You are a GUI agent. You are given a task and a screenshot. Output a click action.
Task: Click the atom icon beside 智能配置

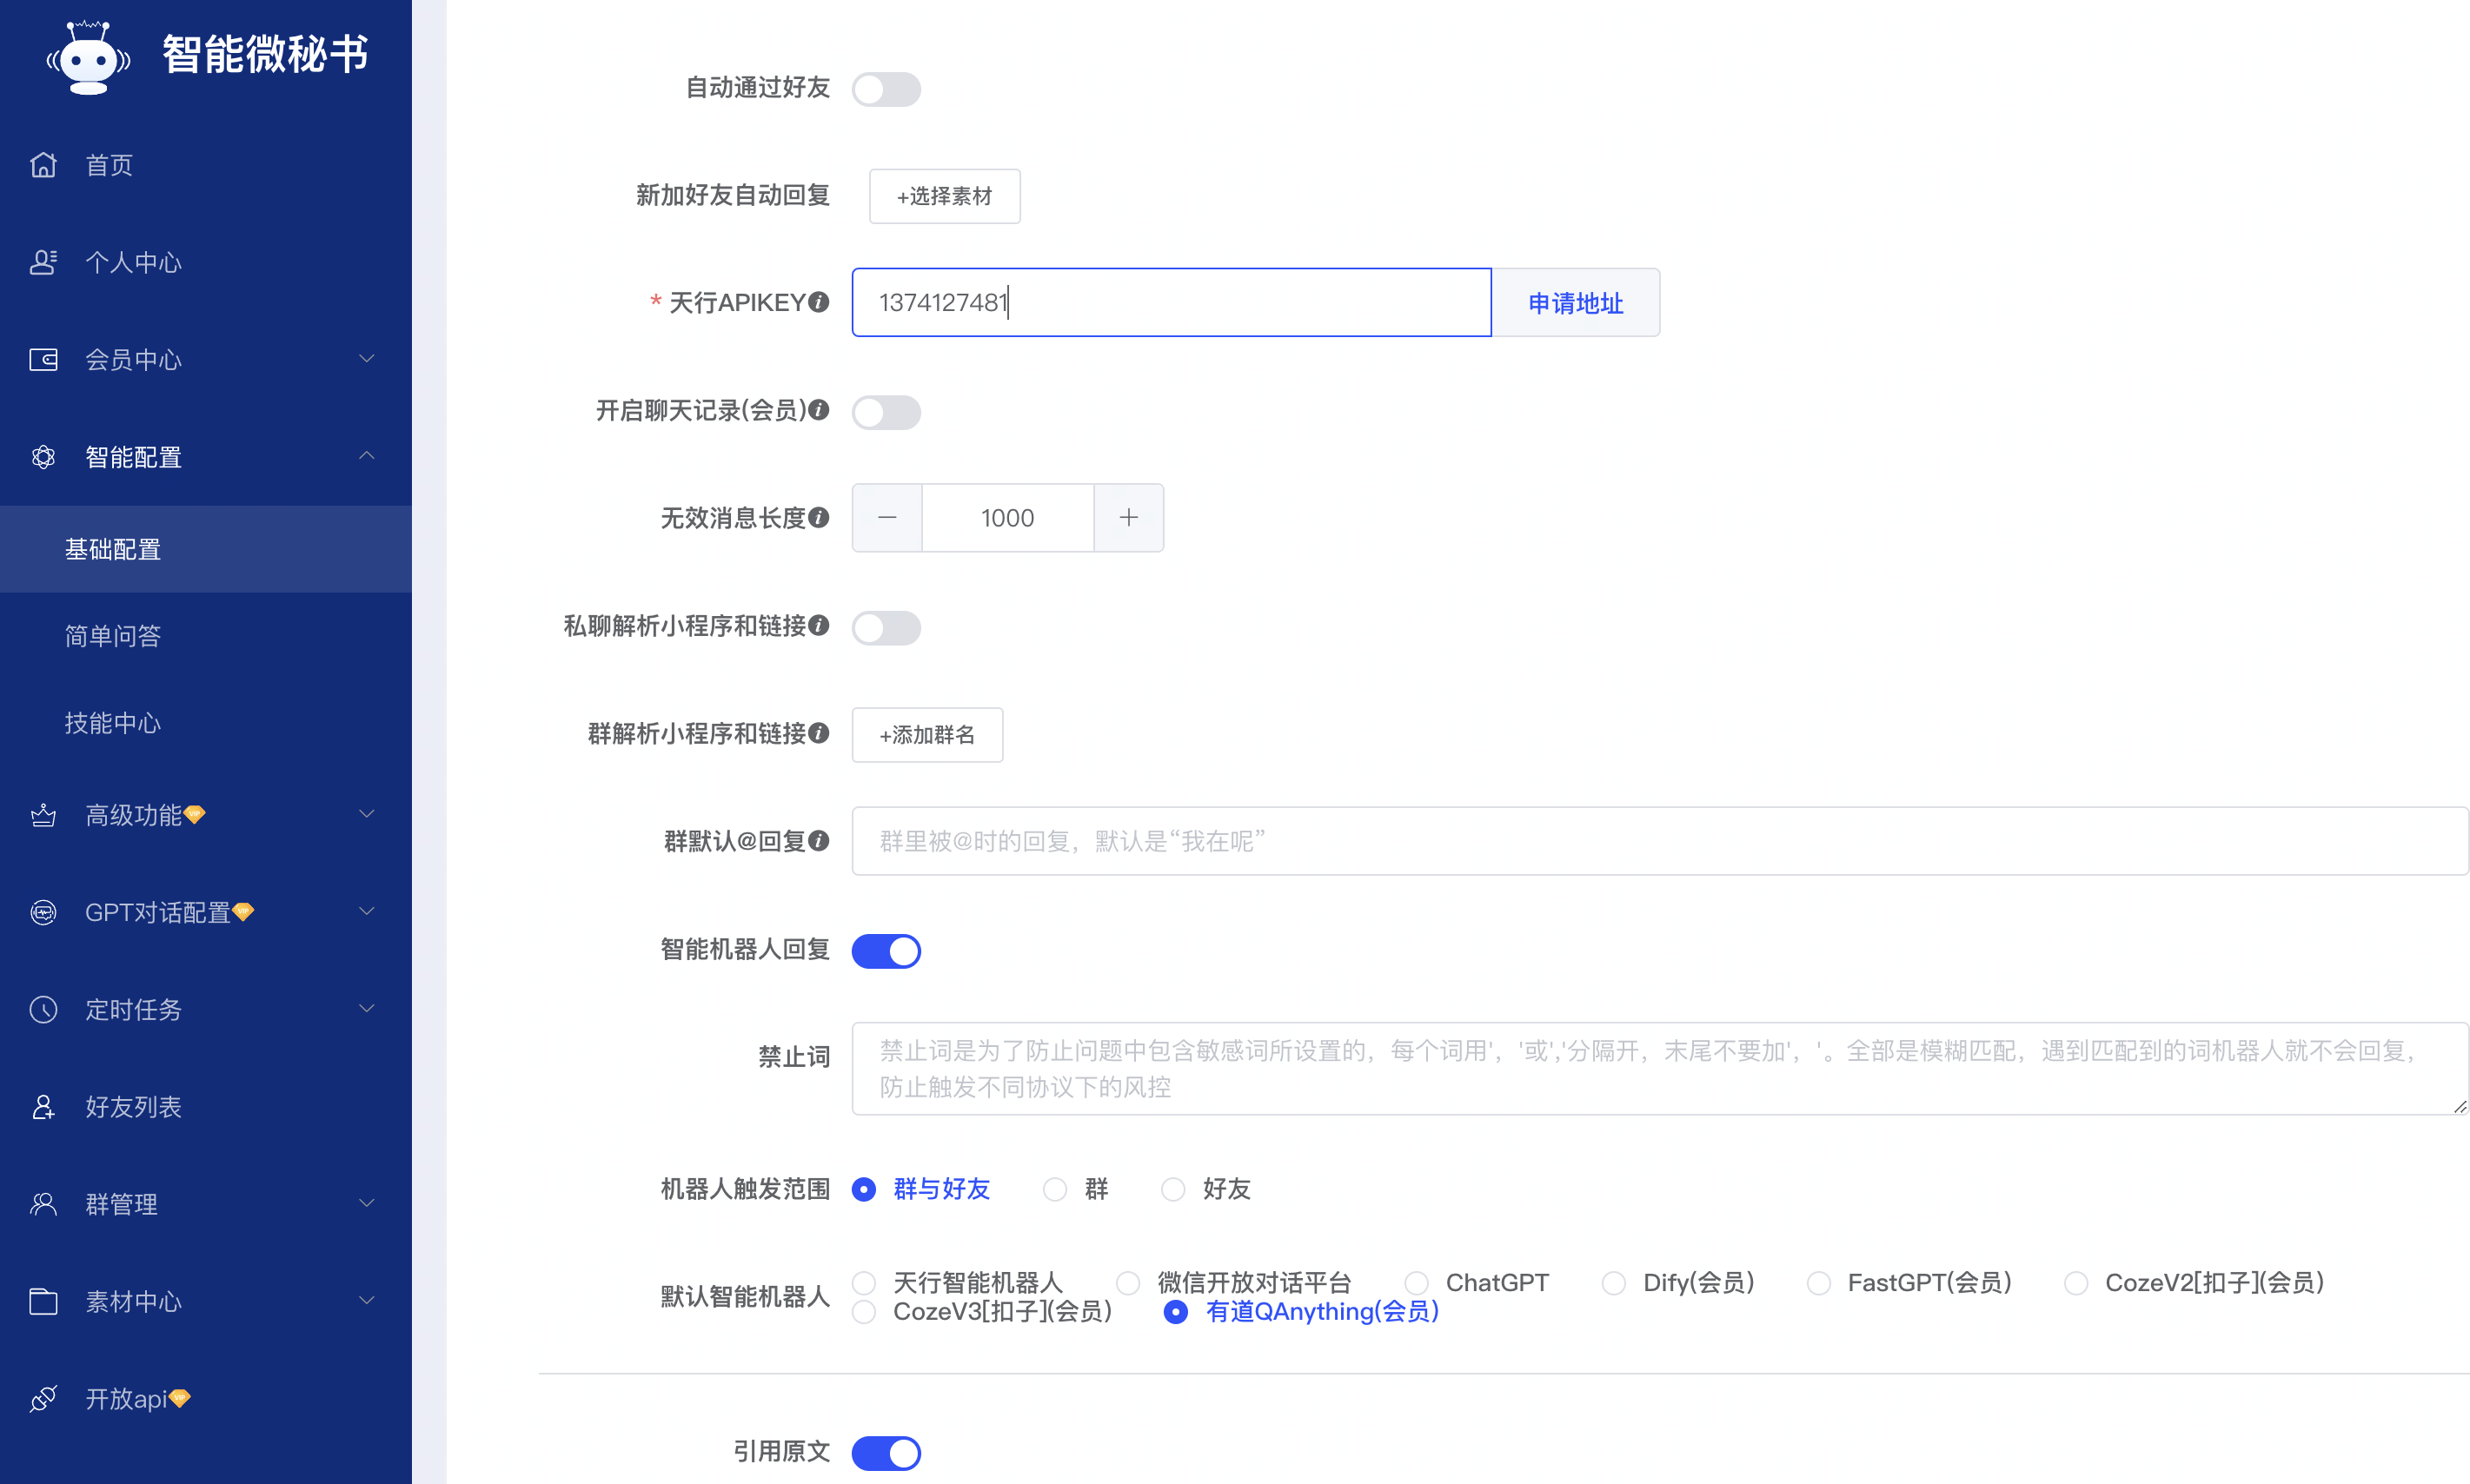(43, 457)
